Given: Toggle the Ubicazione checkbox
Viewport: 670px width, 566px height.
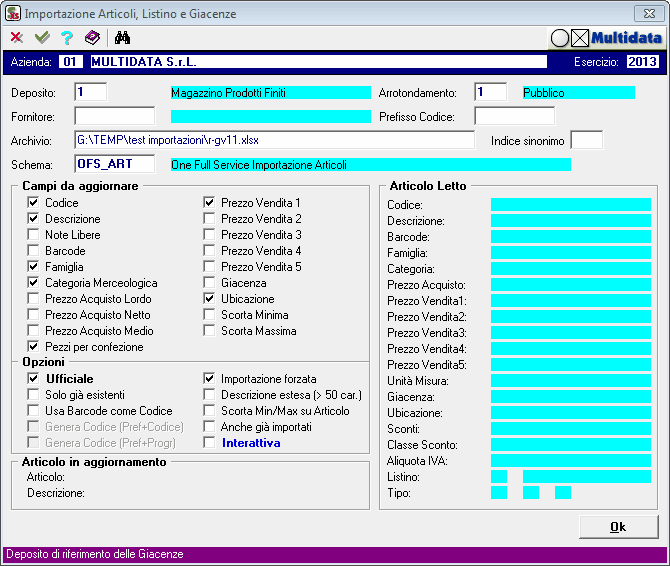Looking at the screenshot, I should pos(209,299).
